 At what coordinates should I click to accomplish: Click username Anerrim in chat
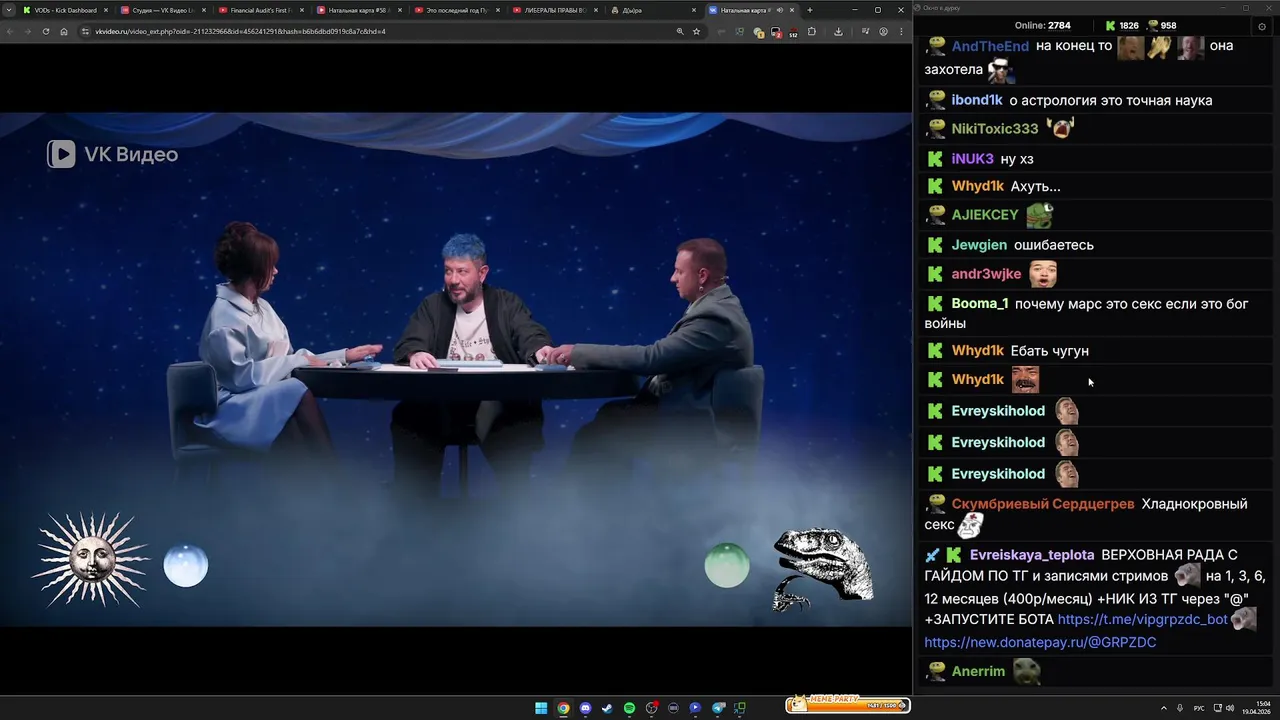point(978,672)
